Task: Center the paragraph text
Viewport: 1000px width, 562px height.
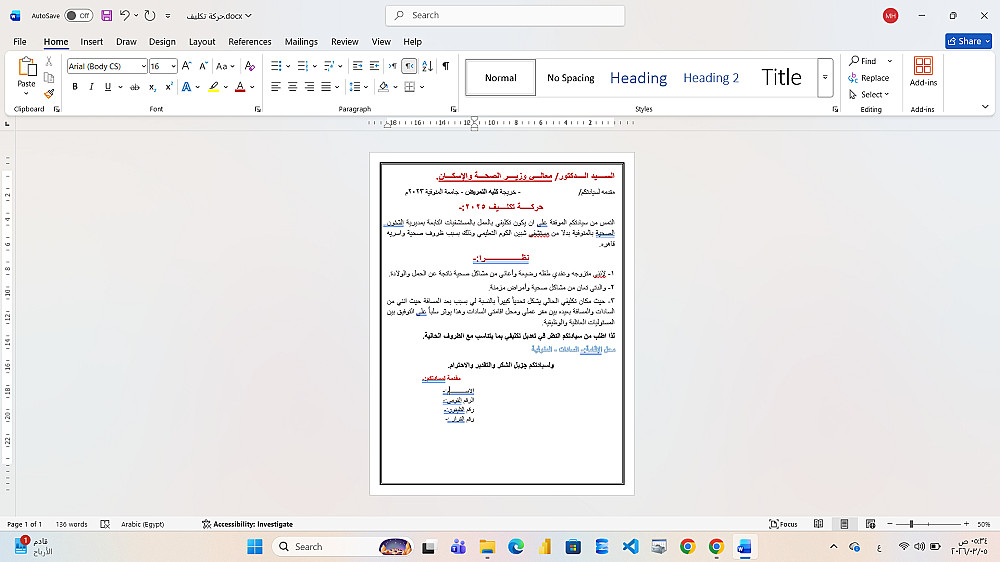Action: pos(292,87)
